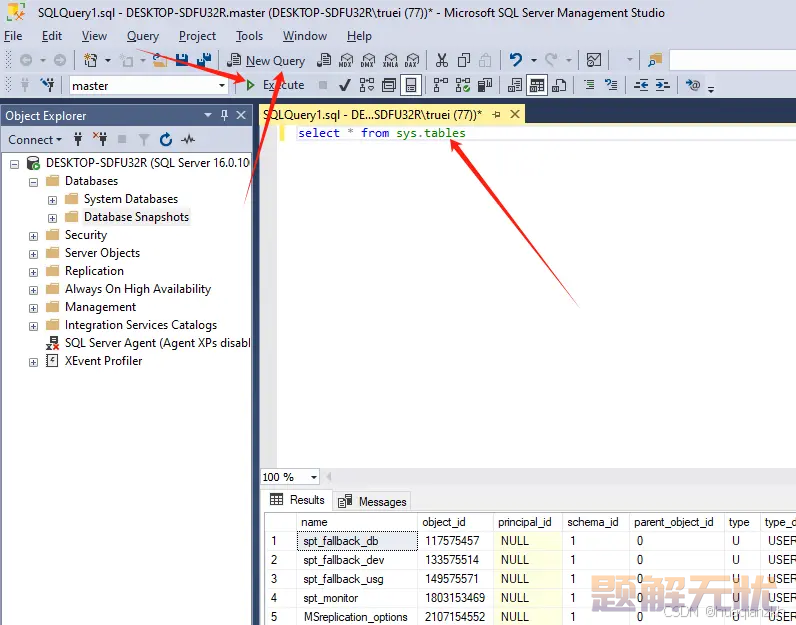Click the Copy icon
796x625 pixels.
(x=463, y=60)
